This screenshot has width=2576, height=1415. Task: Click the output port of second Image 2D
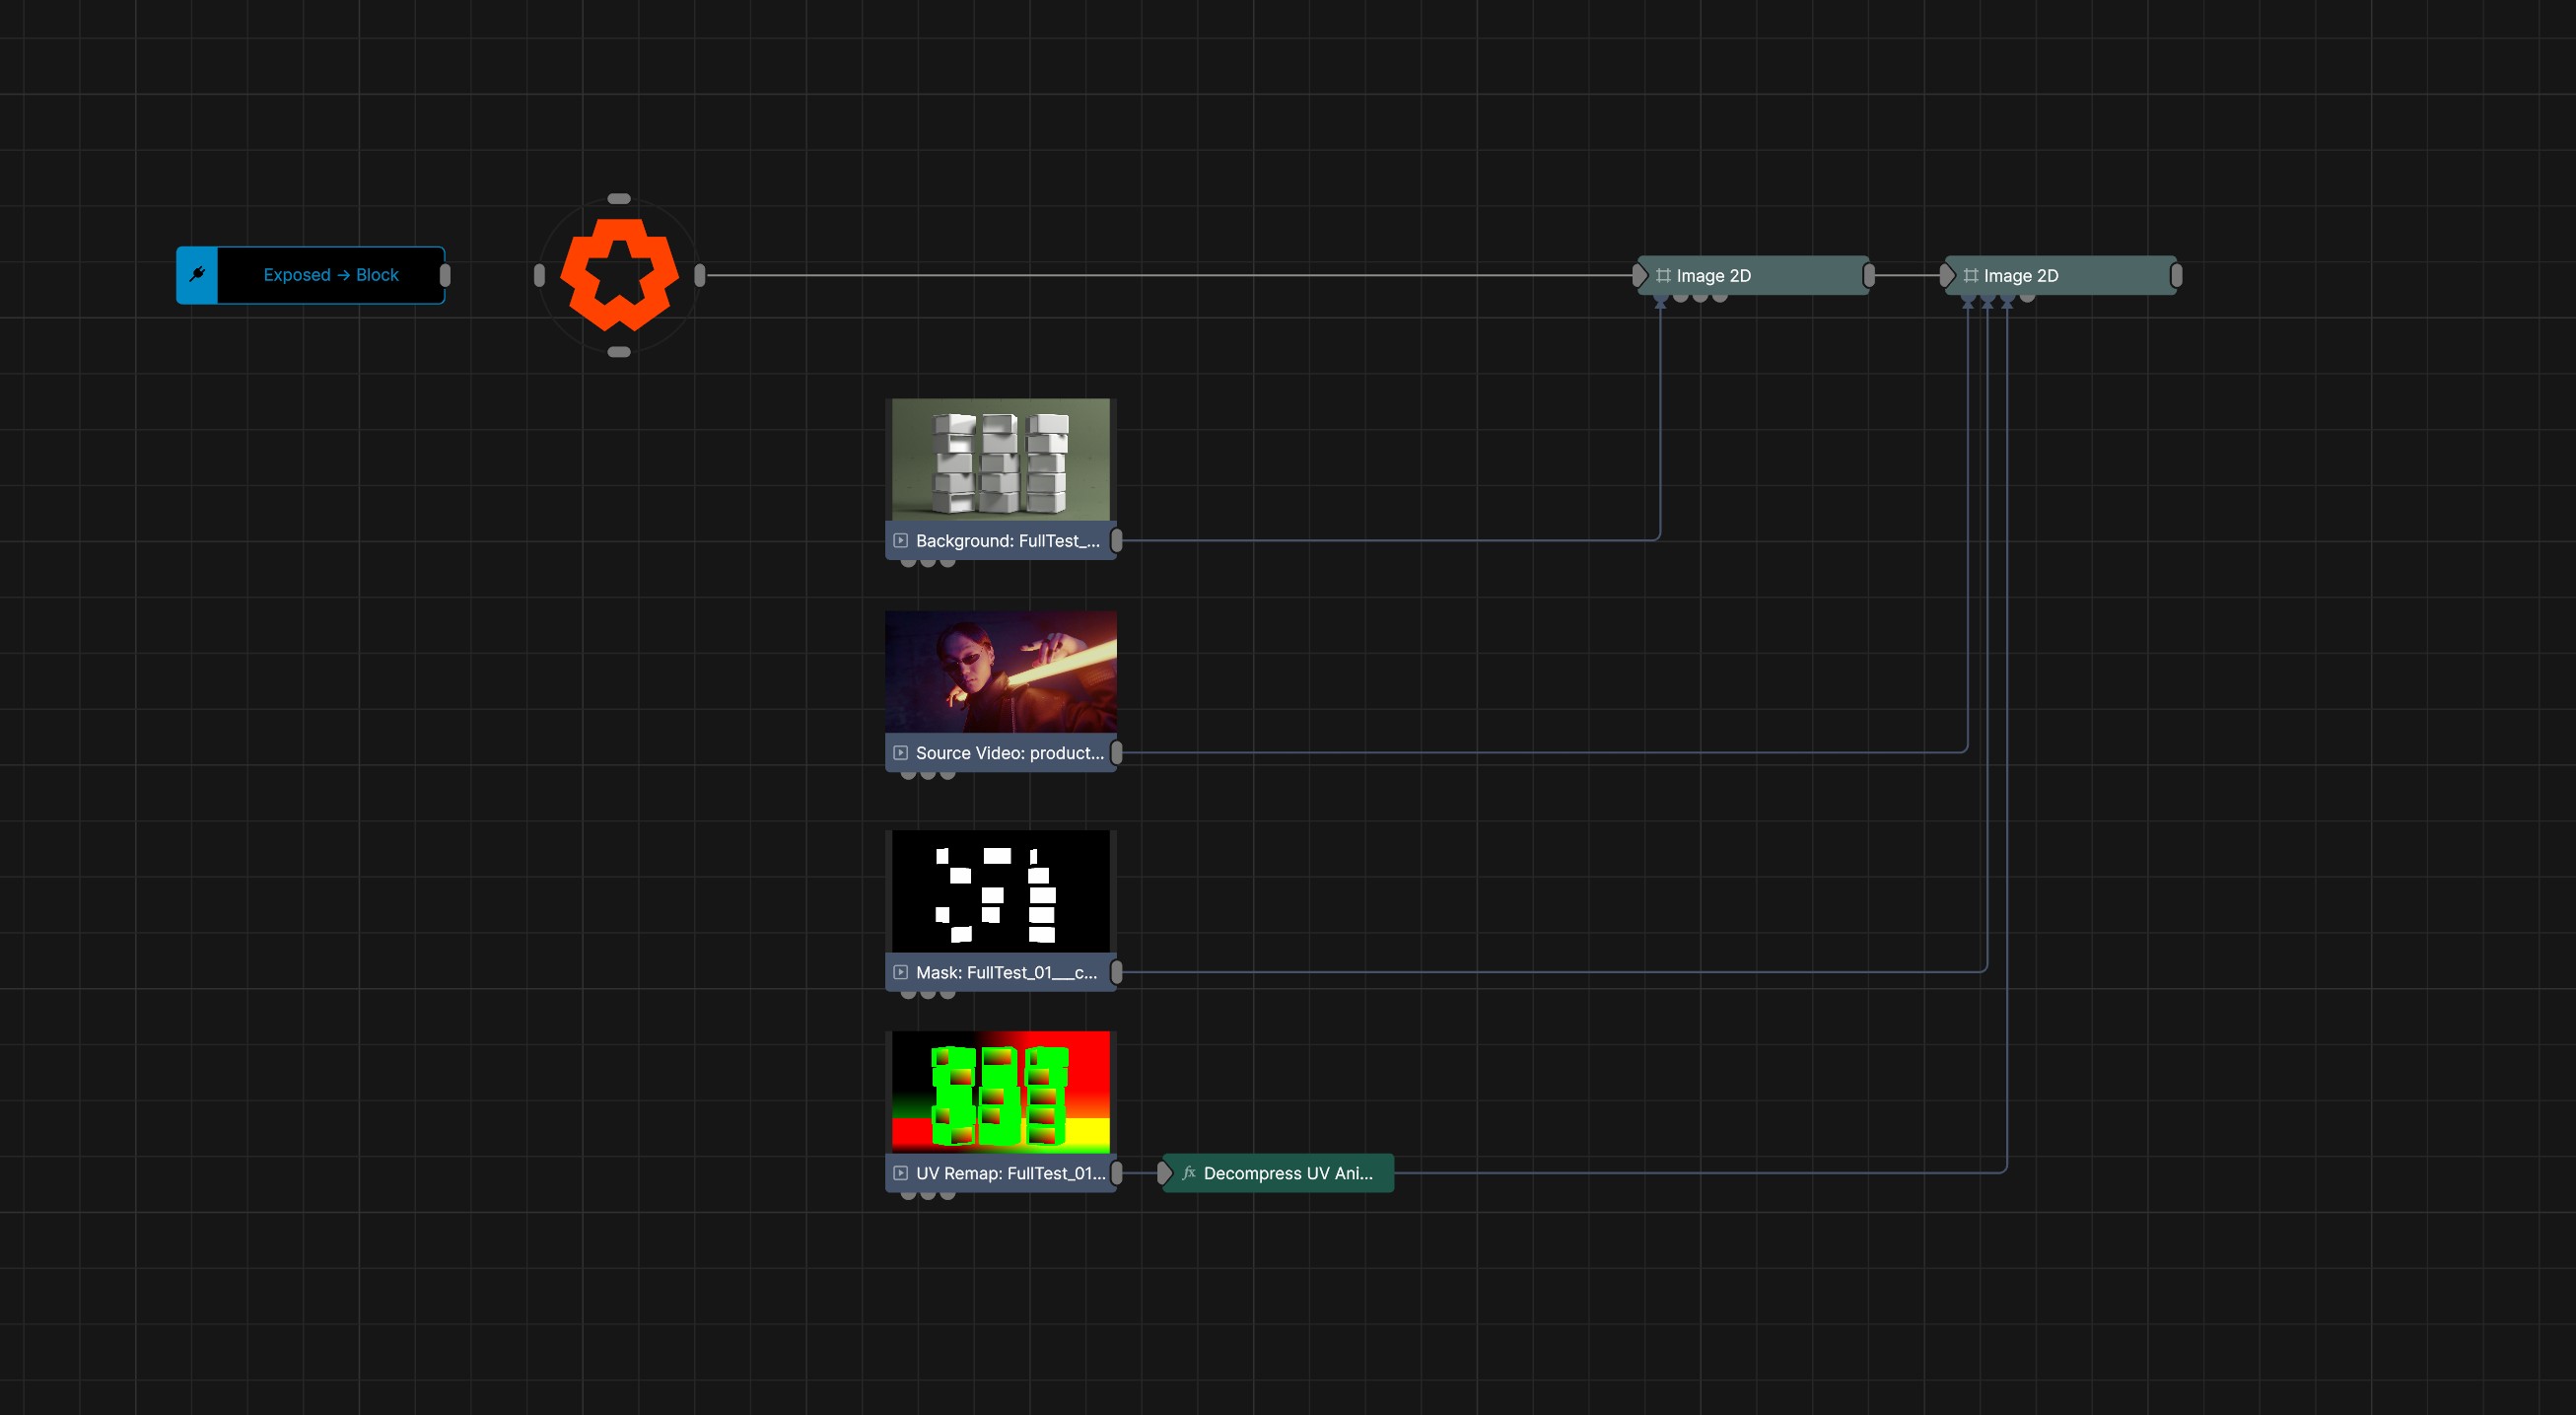2176,275
